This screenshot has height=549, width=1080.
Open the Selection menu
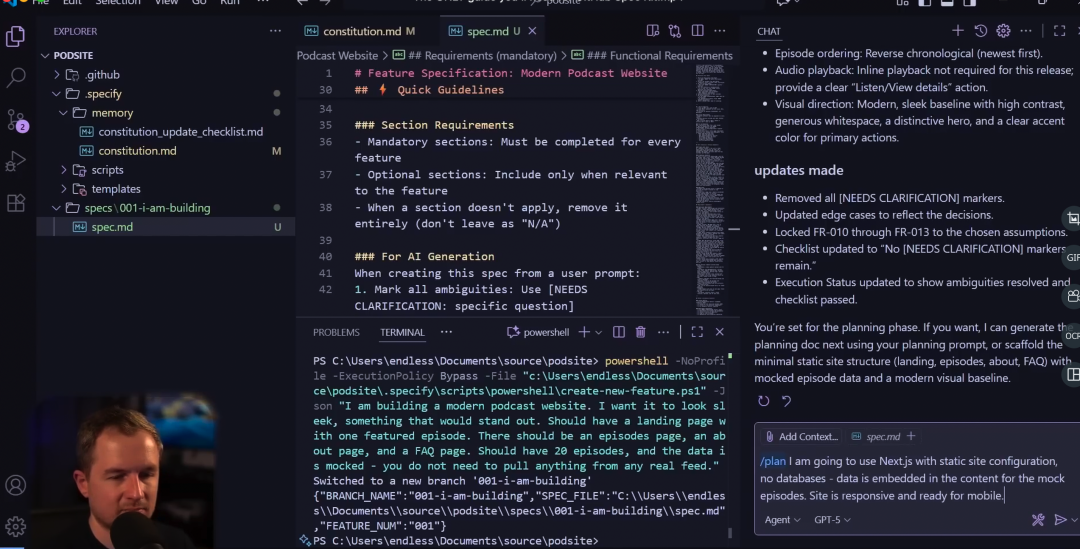[118, 2]
